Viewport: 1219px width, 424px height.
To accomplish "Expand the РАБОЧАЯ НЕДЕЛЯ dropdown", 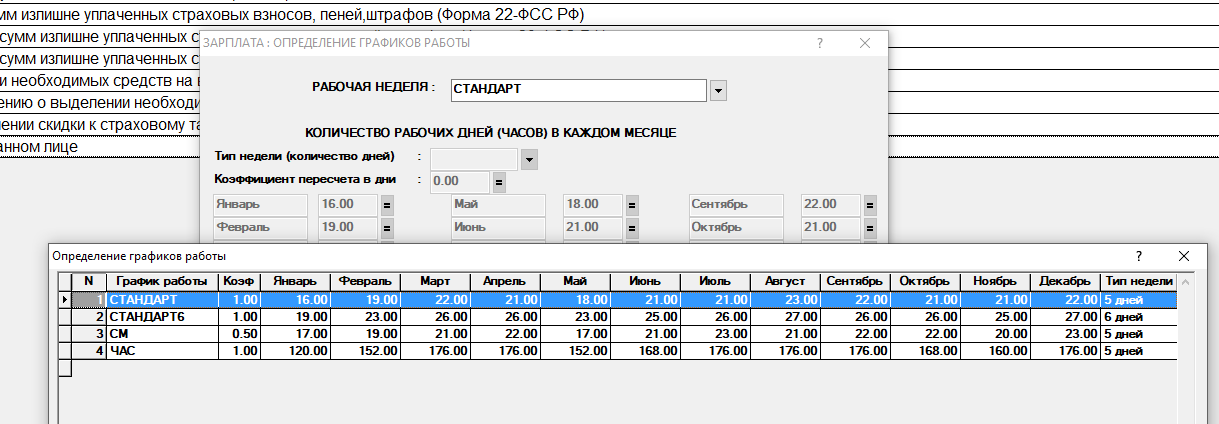I will coord(718,90).
